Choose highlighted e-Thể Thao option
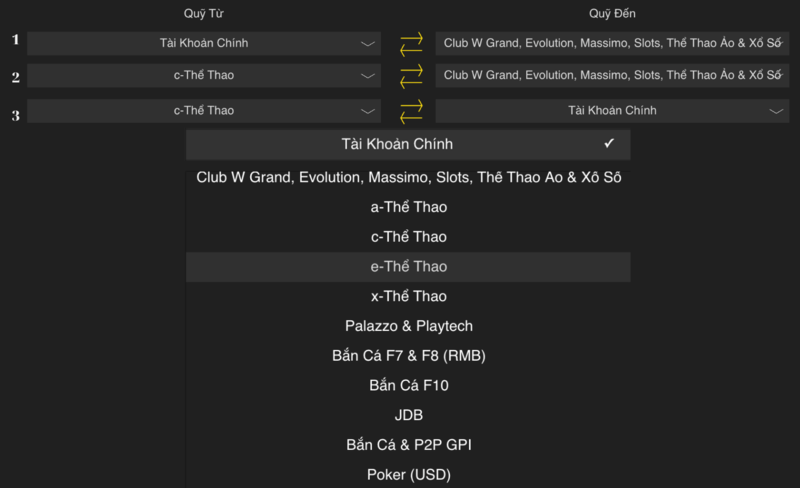The width and height of the screenshot is (800, 488). click(408, 267)
